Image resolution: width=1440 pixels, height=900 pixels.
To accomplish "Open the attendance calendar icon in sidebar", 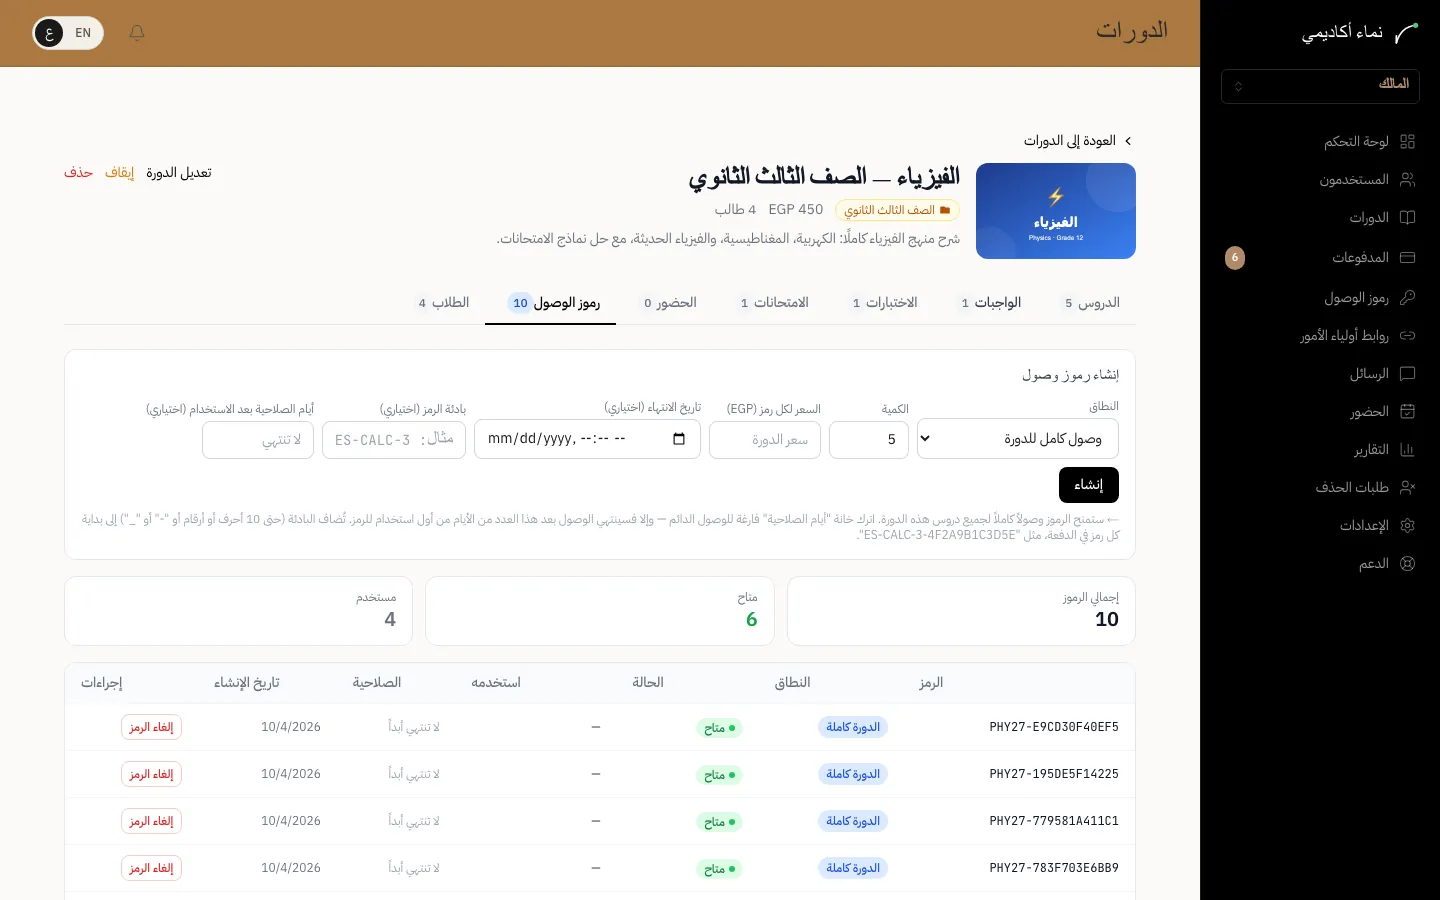I will pos(1407,412).
